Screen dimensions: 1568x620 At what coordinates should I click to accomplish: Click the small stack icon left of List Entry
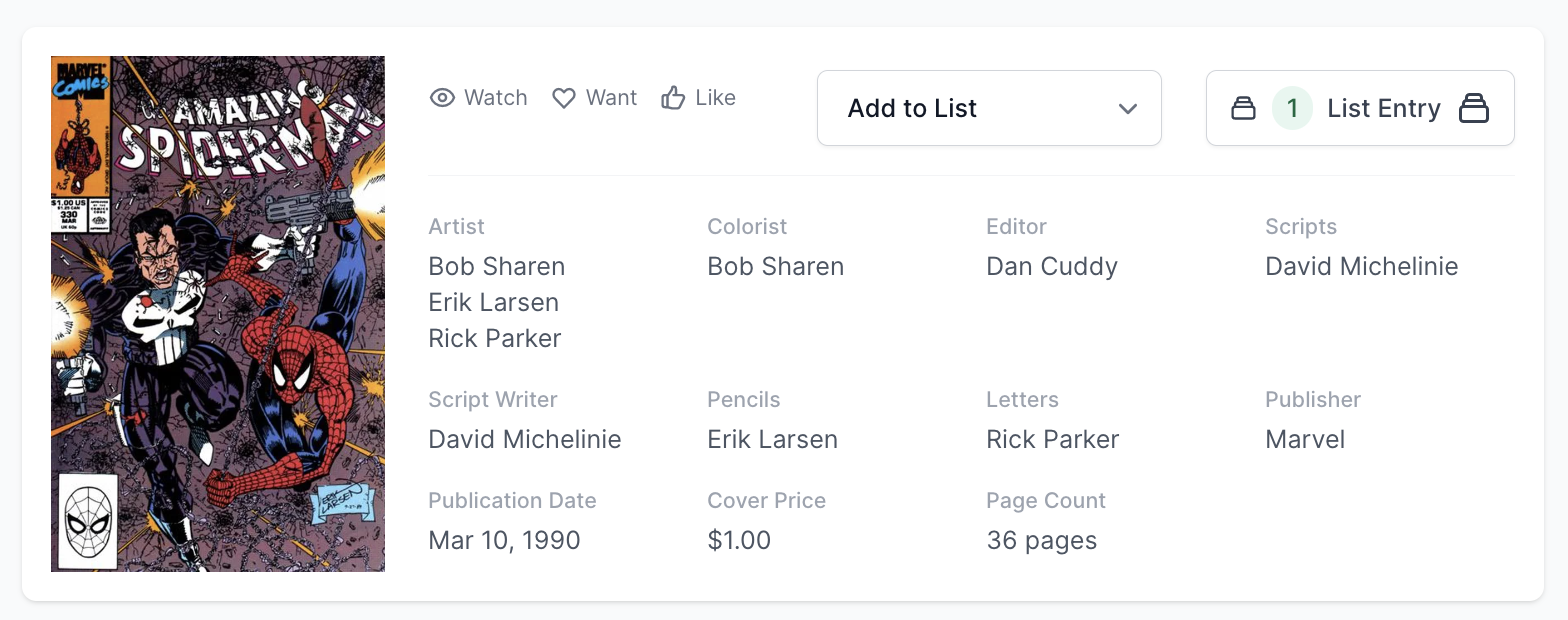(x=1243, y=108)
